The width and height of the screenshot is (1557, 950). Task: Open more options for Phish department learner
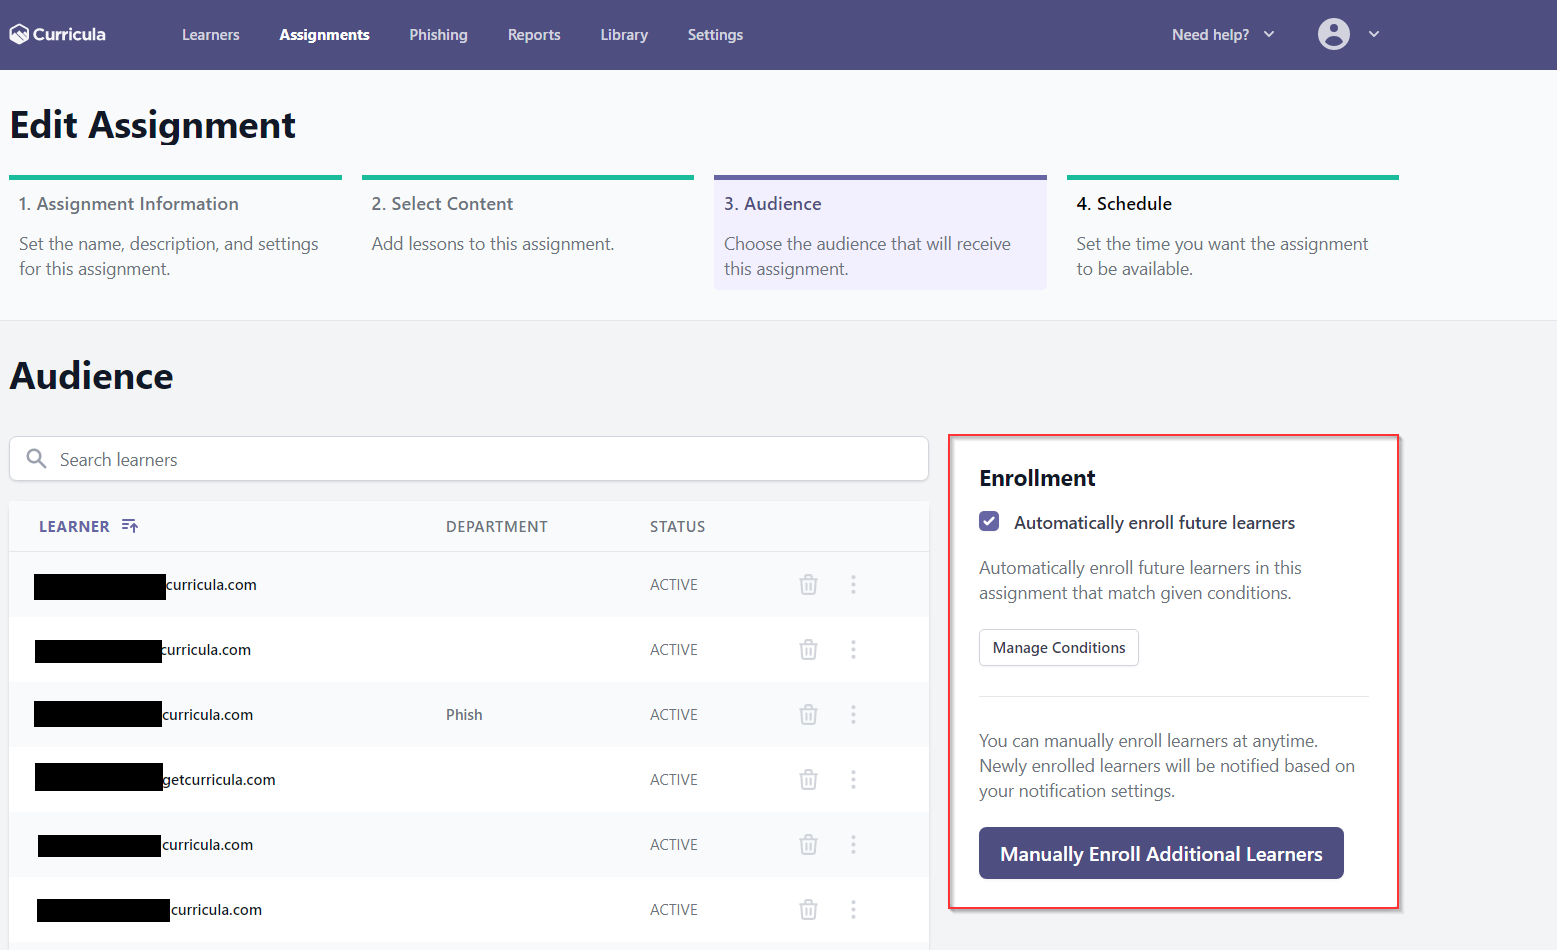pos(853,715)
